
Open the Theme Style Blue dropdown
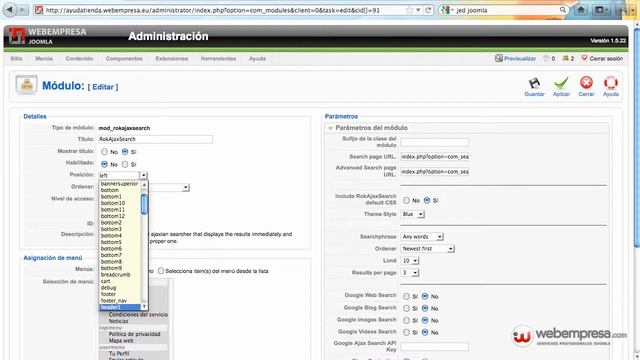click(413, 214)
